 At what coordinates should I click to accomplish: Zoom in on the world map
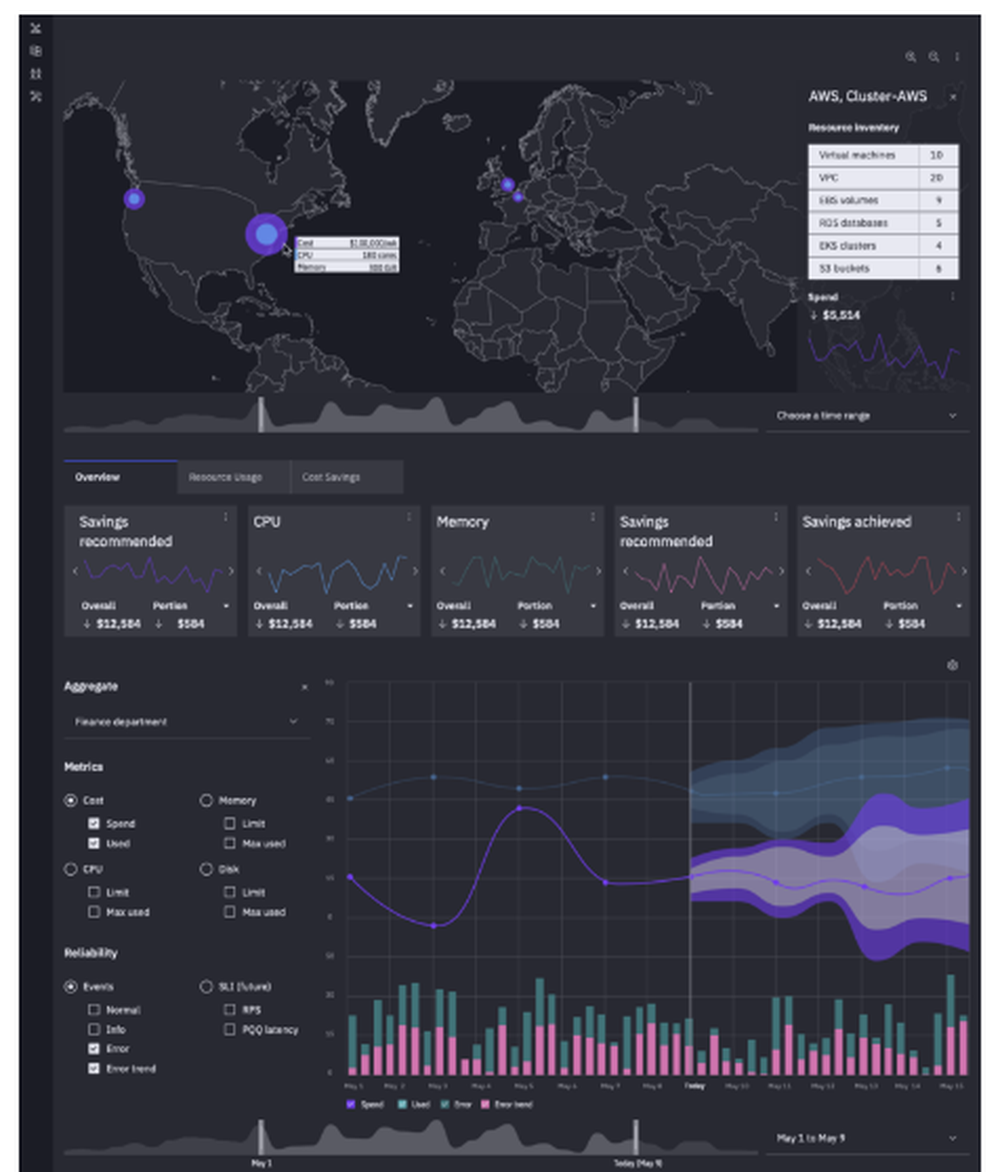[910, 56]
